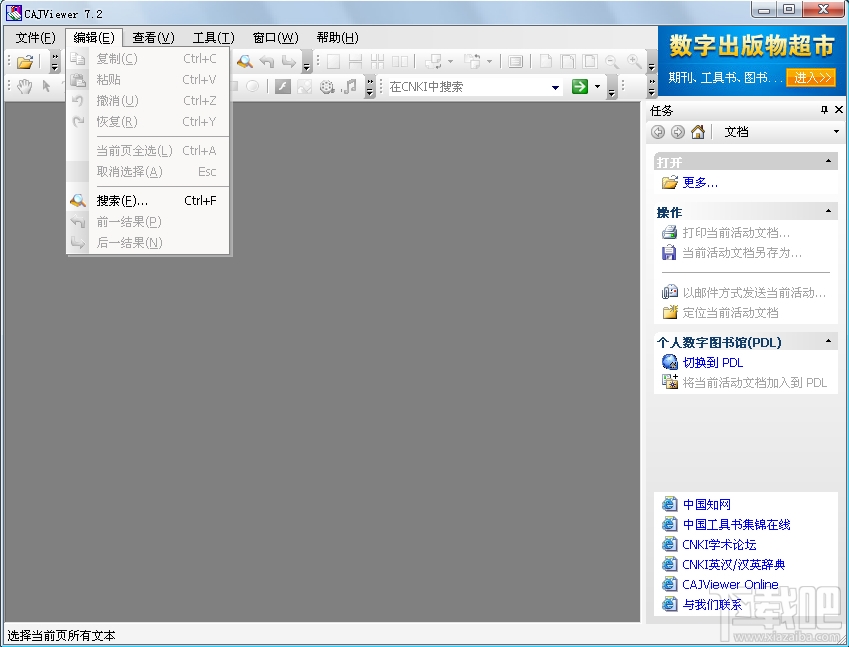Click the green CNKI search go button
The width and height of the screenshot is (849, 647).
(x=579, y=86)
